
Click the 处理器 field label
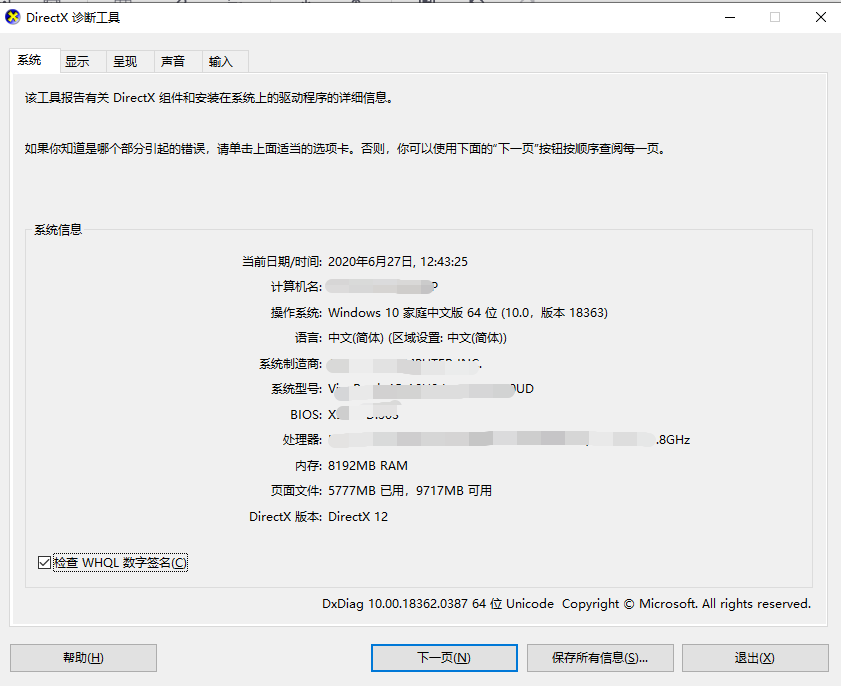[302, 440]
